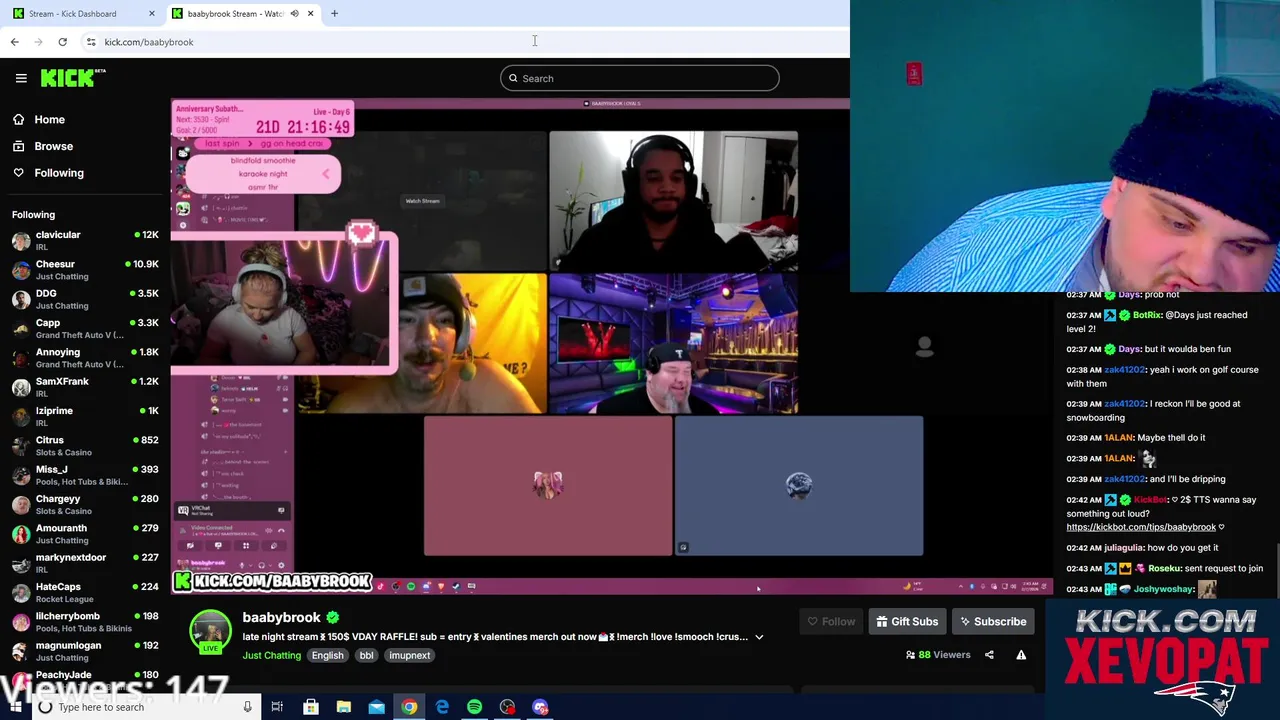
Task: Open Cheesur channel in Following list
Action: click(85, 270)
